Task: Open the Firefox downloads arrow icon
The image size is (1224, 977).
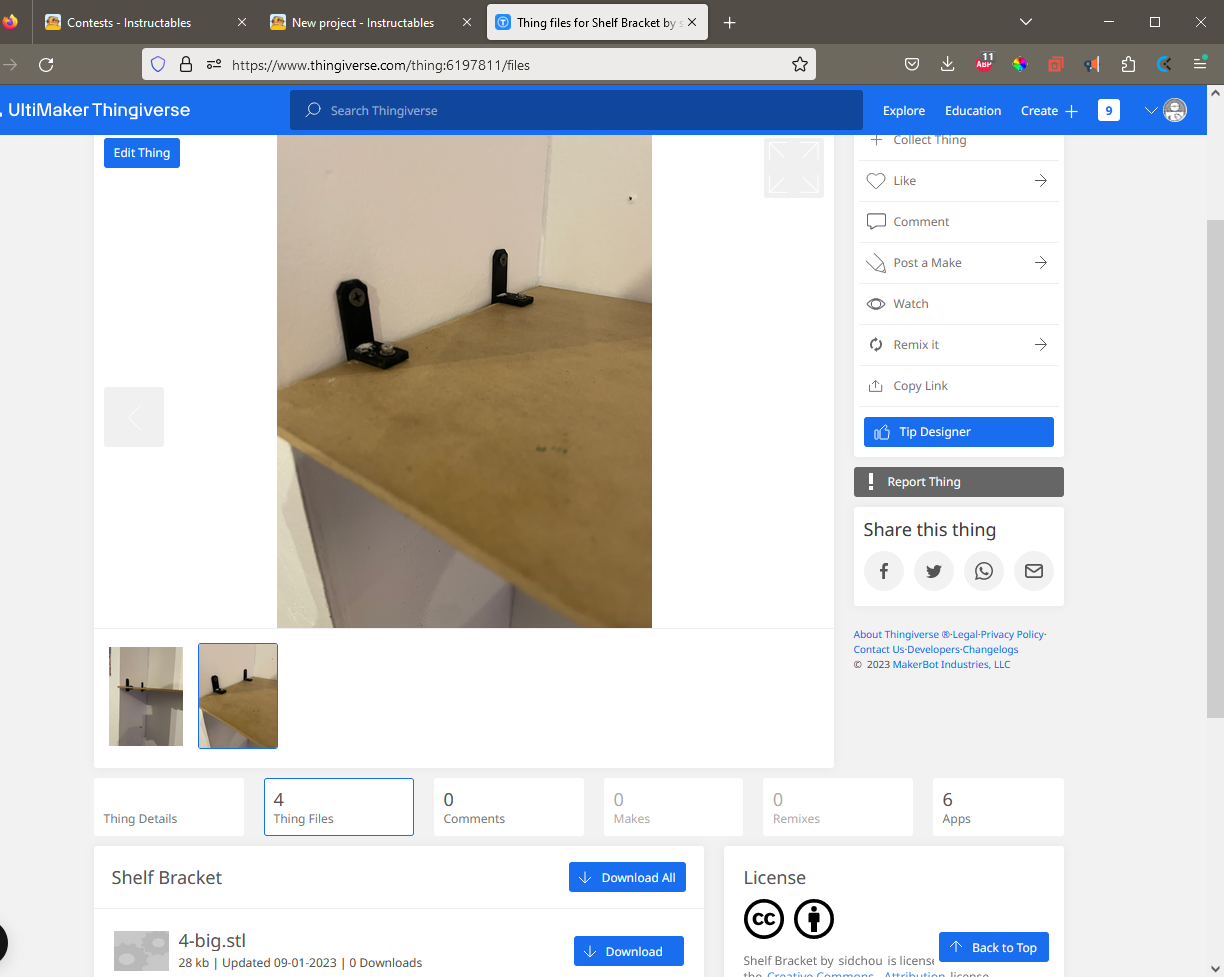Action: click(x=948, y=64)
